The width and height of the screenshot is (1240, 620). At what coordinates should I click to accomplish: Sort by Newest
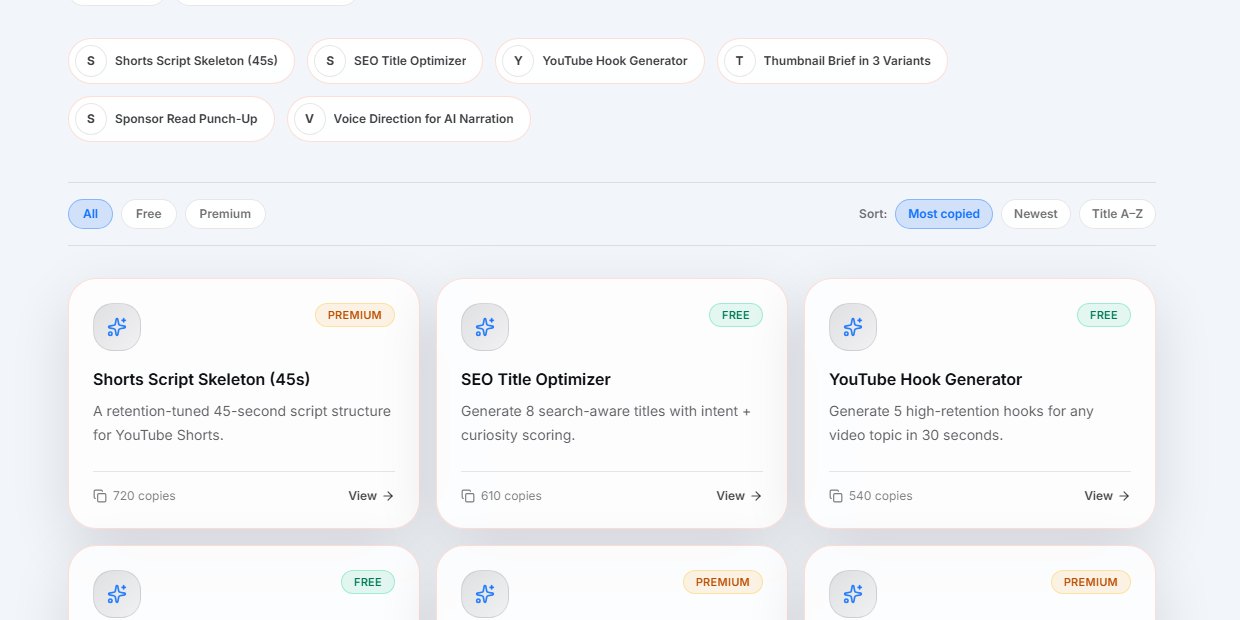tap(1036, 214)
